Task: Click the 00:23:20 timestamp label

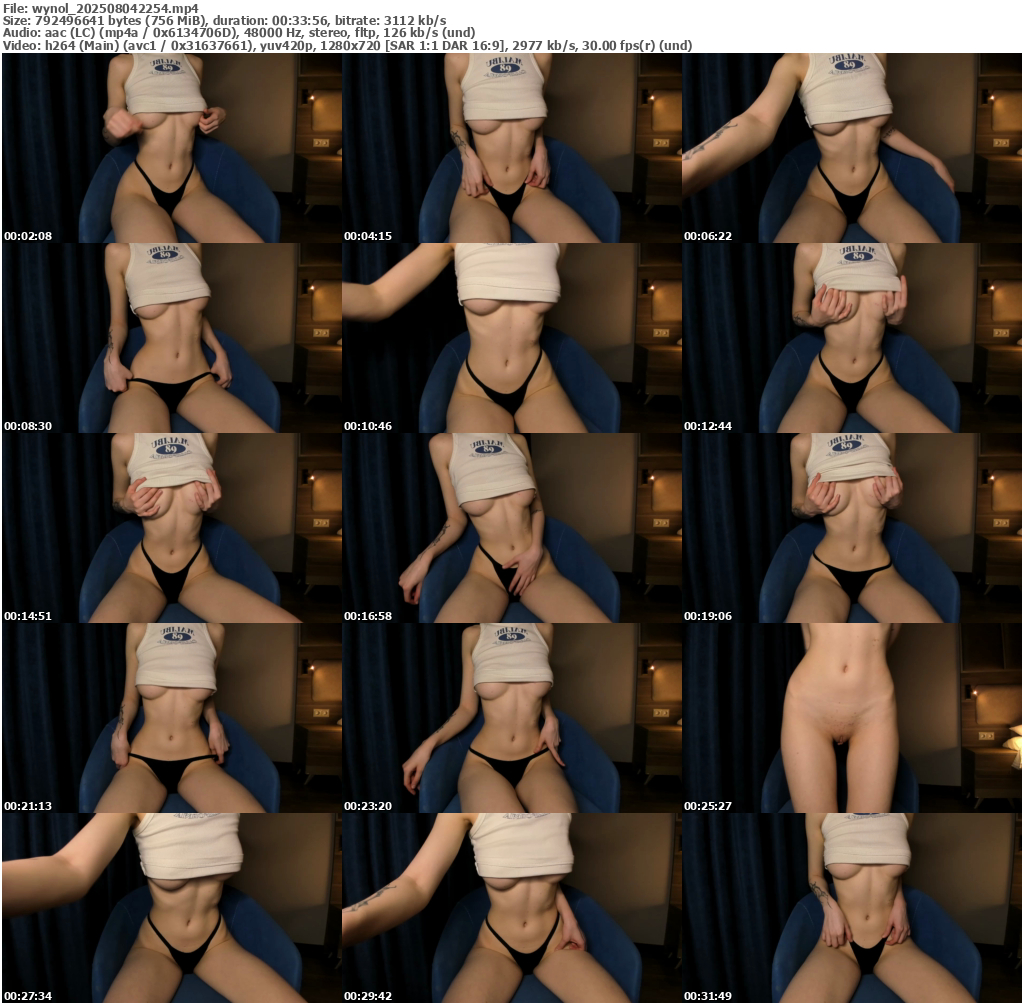Action: tap(368, 806)
